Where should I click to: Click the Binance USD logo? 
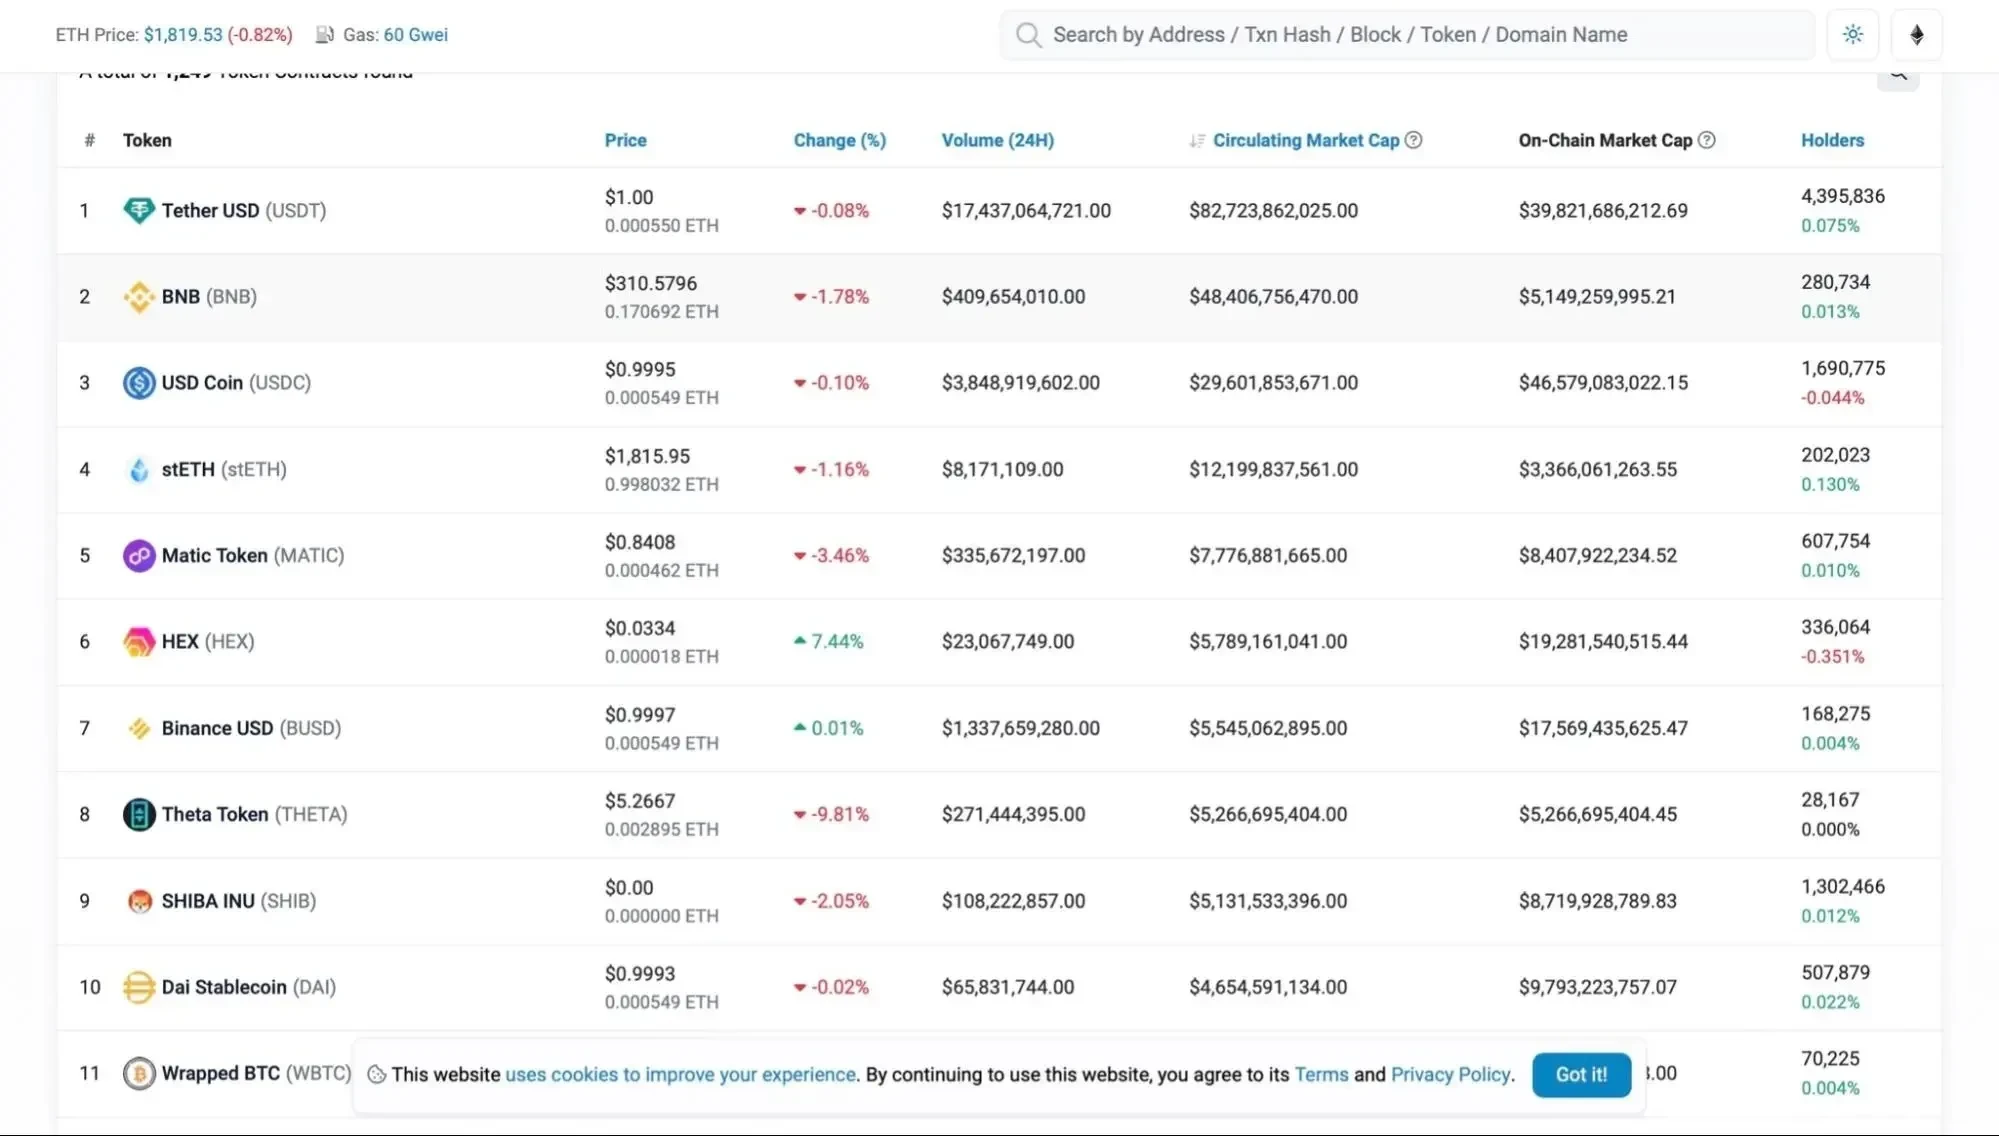pyautogui.click(x=138, y=729)
